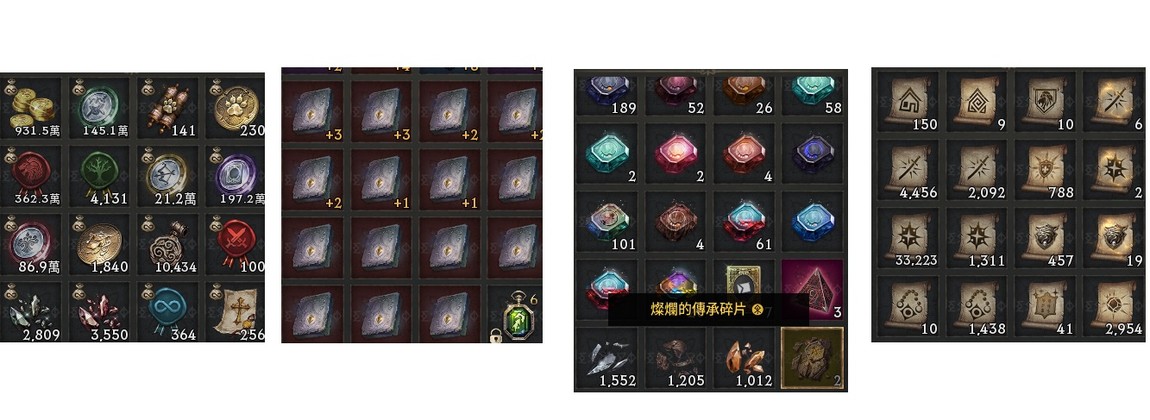
Task: Pick the silver shards stack showing 1,552
Action: click(607, 358)
